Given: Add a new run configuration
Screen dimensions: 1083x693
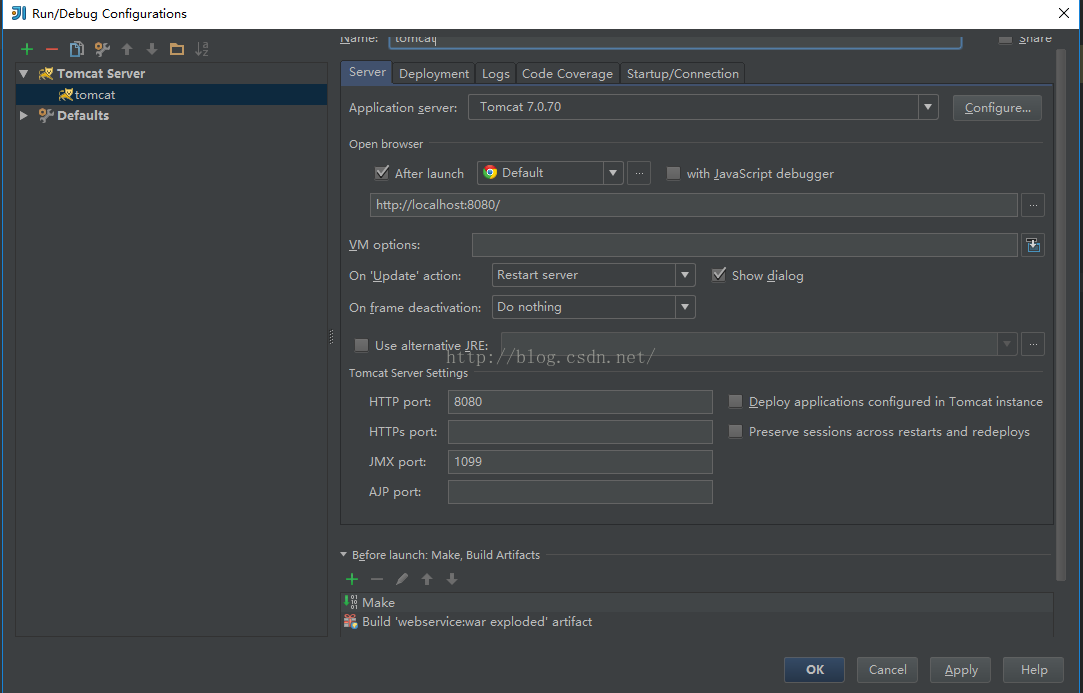Looking at the screenshot, I should (27, 49).
